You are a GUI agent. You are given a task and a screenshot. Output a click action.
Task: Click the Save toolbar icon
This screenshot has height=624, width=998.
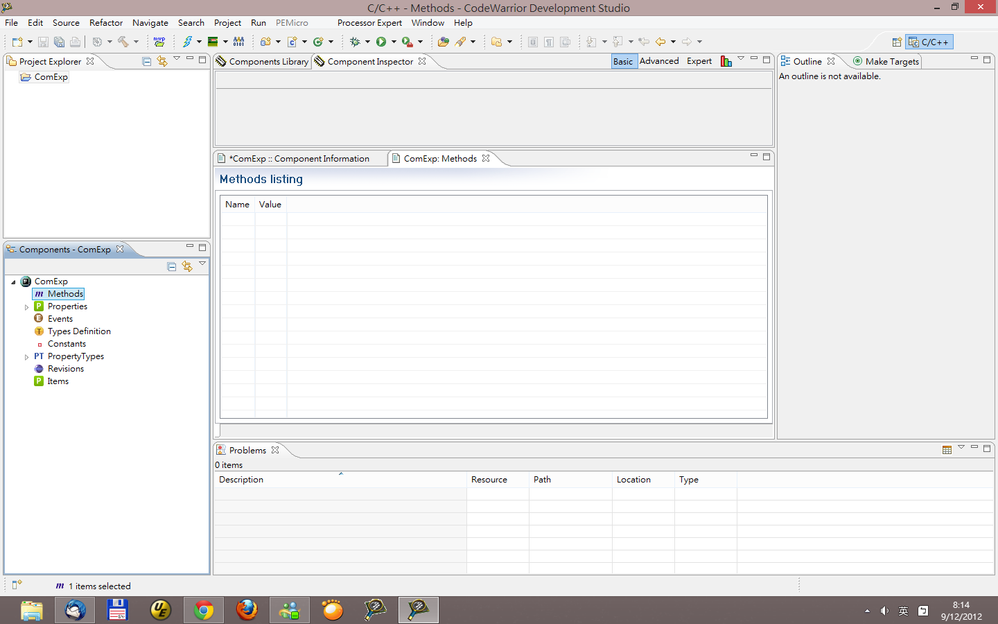click(x=43, y=42)
